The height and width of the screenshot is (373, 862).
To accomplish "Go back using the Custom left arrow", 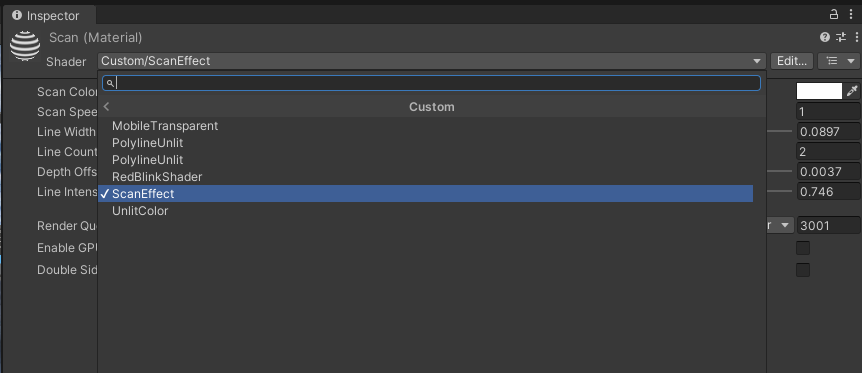I will pyautogui.click(x=107, y=106).
